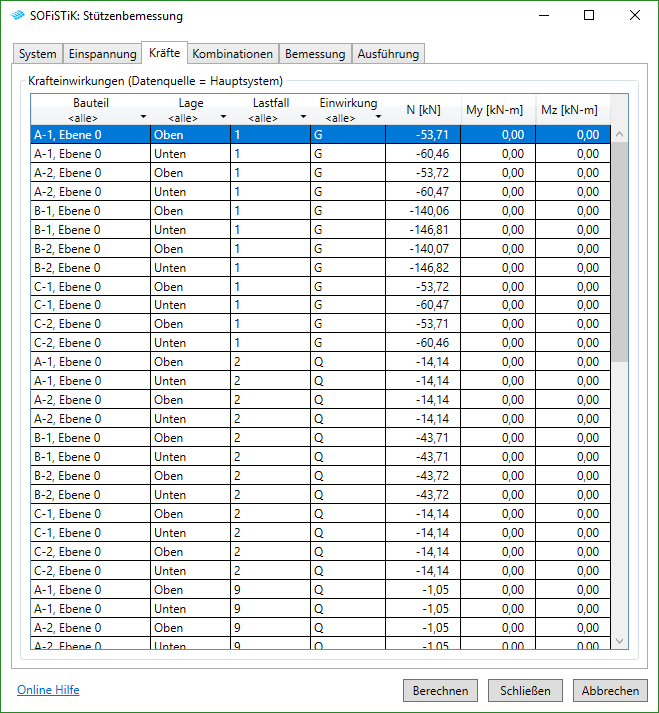Open the Einspannung tab
Screen dimensions: 659x713
coord(102,54)
